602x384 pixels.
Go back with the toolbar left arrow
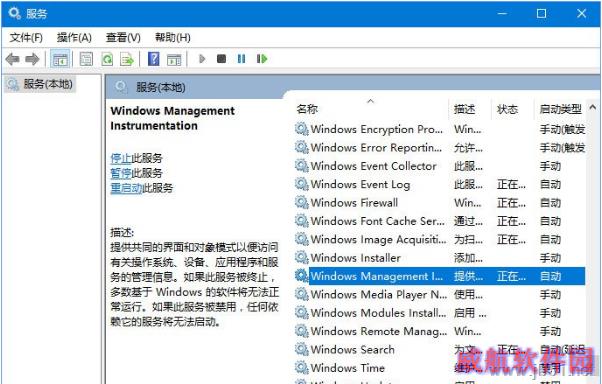tap(13, 59)
